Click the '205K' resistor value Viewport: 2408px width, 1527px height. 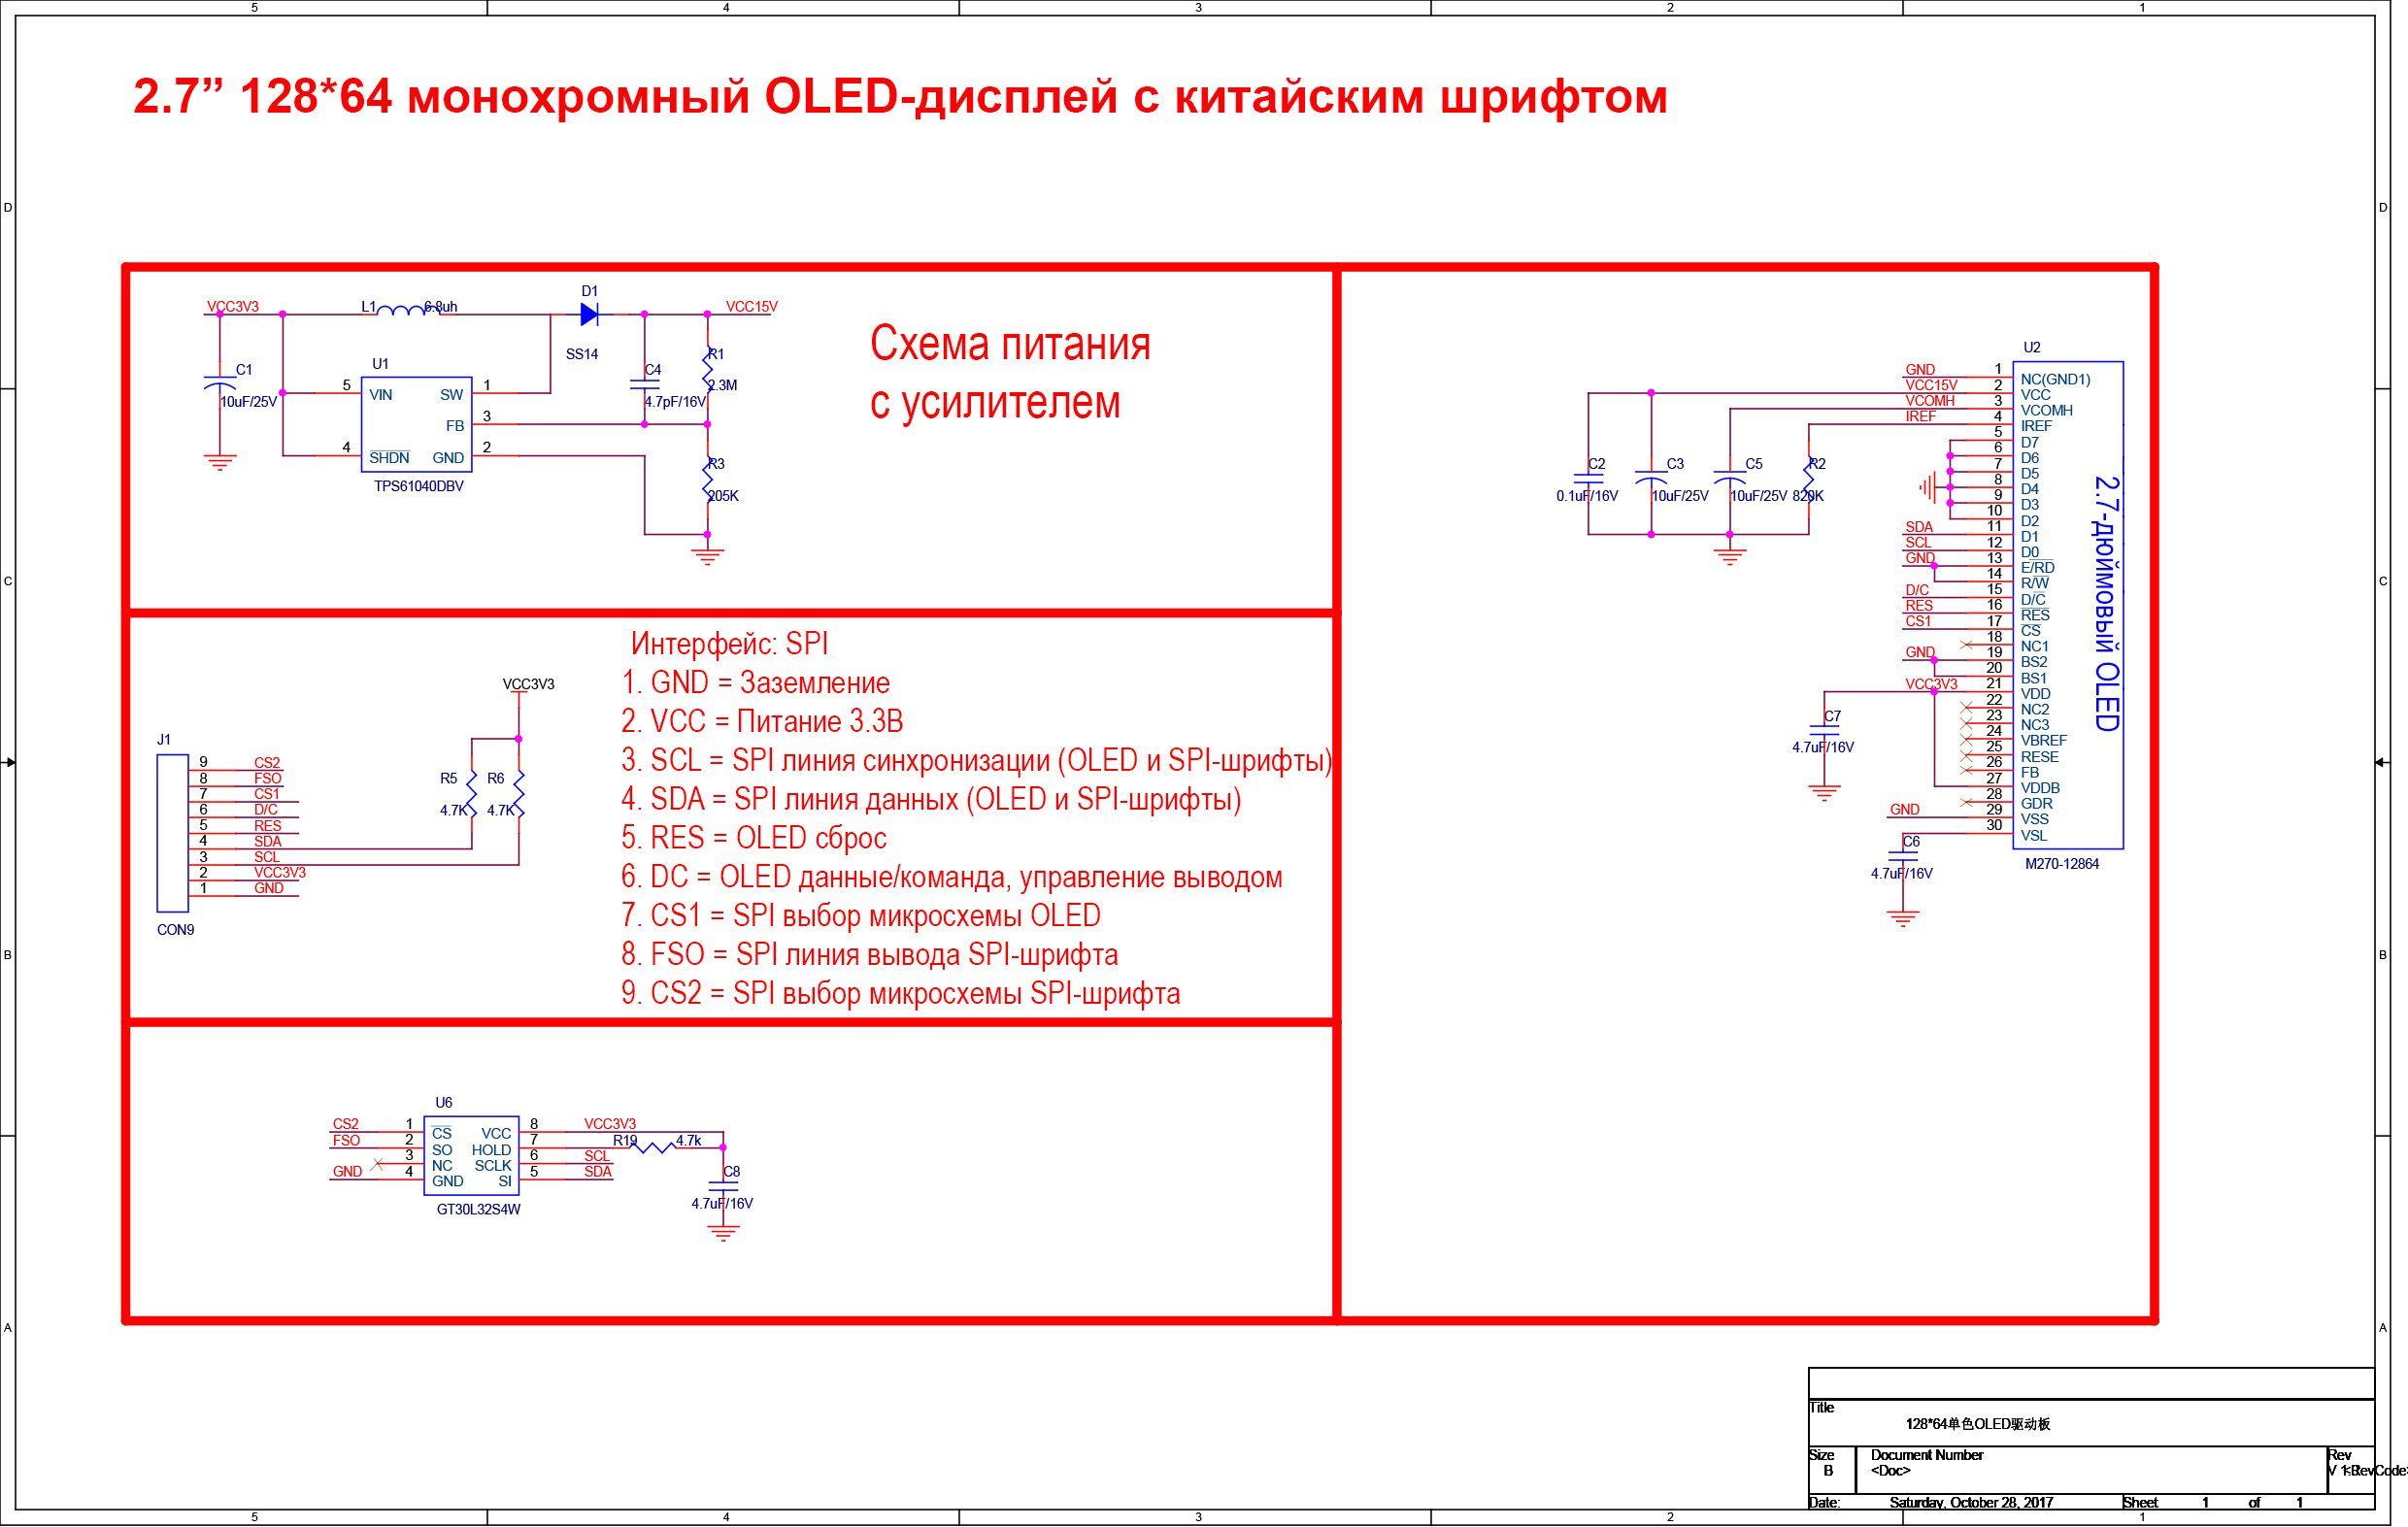tap(724, 496)
